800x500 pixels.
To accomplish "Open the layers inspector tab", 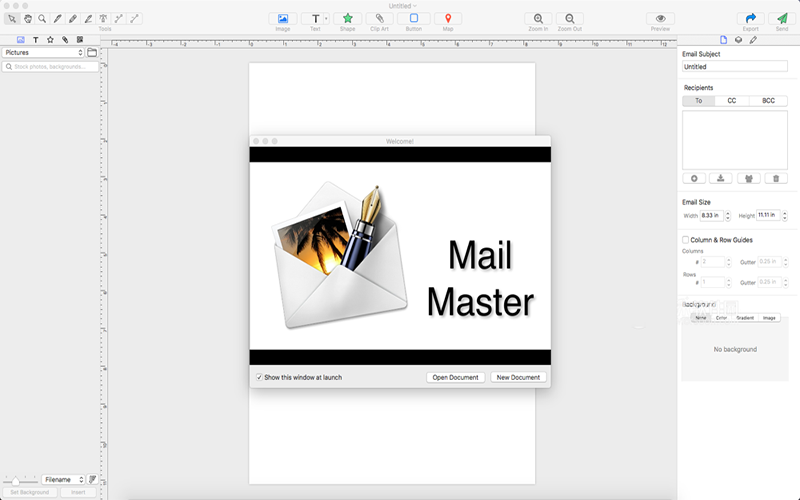I will click(x=738, y=40).
